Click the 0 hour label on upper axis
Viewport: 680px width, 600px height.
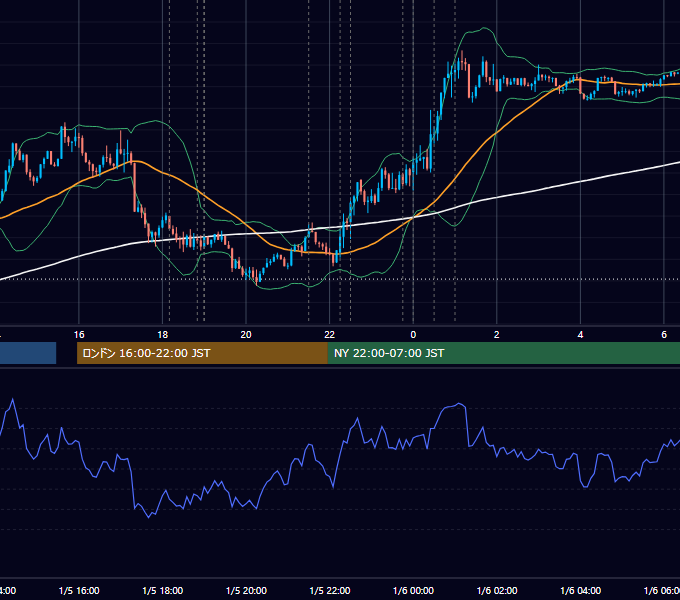pyautogui.click(x=413, y=335)
